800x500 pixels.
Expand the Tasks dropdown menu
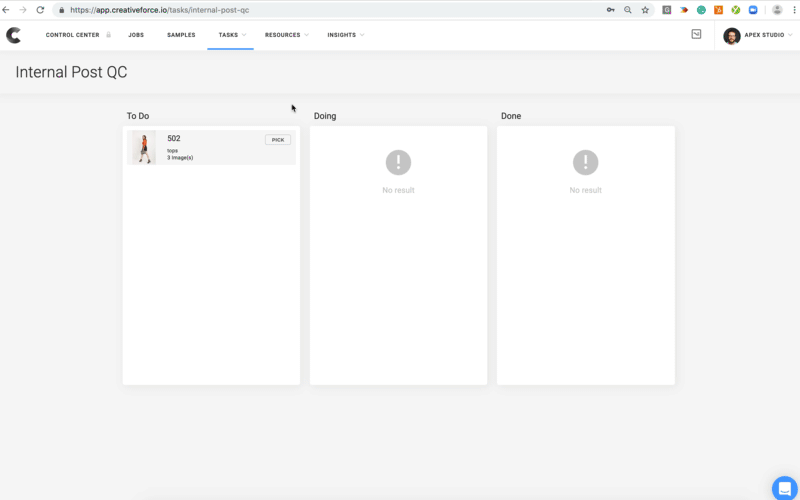231,35
